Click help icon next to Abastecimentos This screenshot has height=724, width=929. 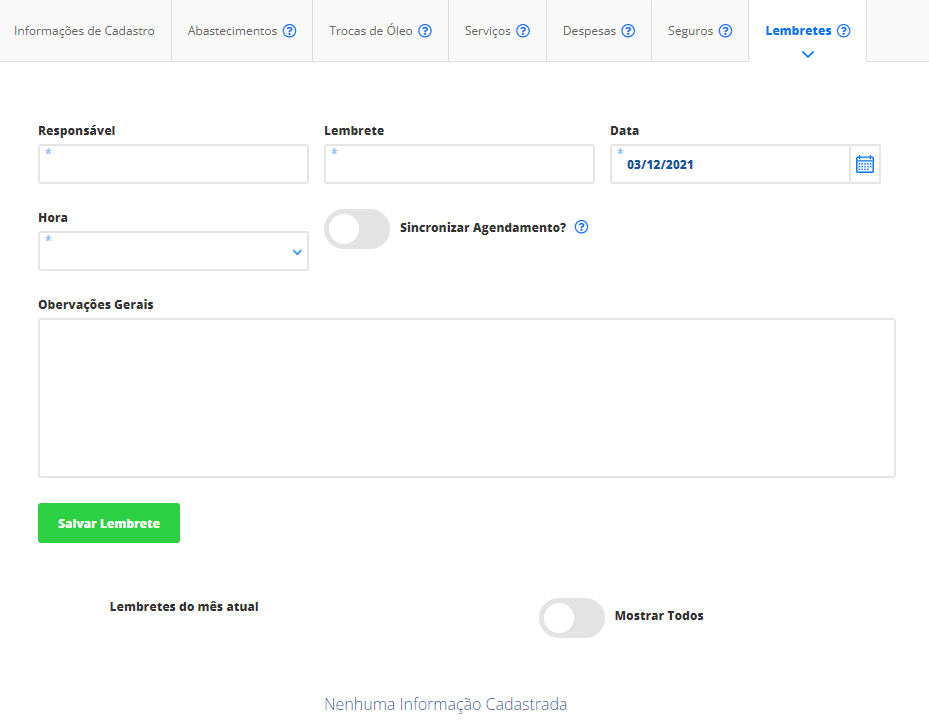(x=289, y=31)
